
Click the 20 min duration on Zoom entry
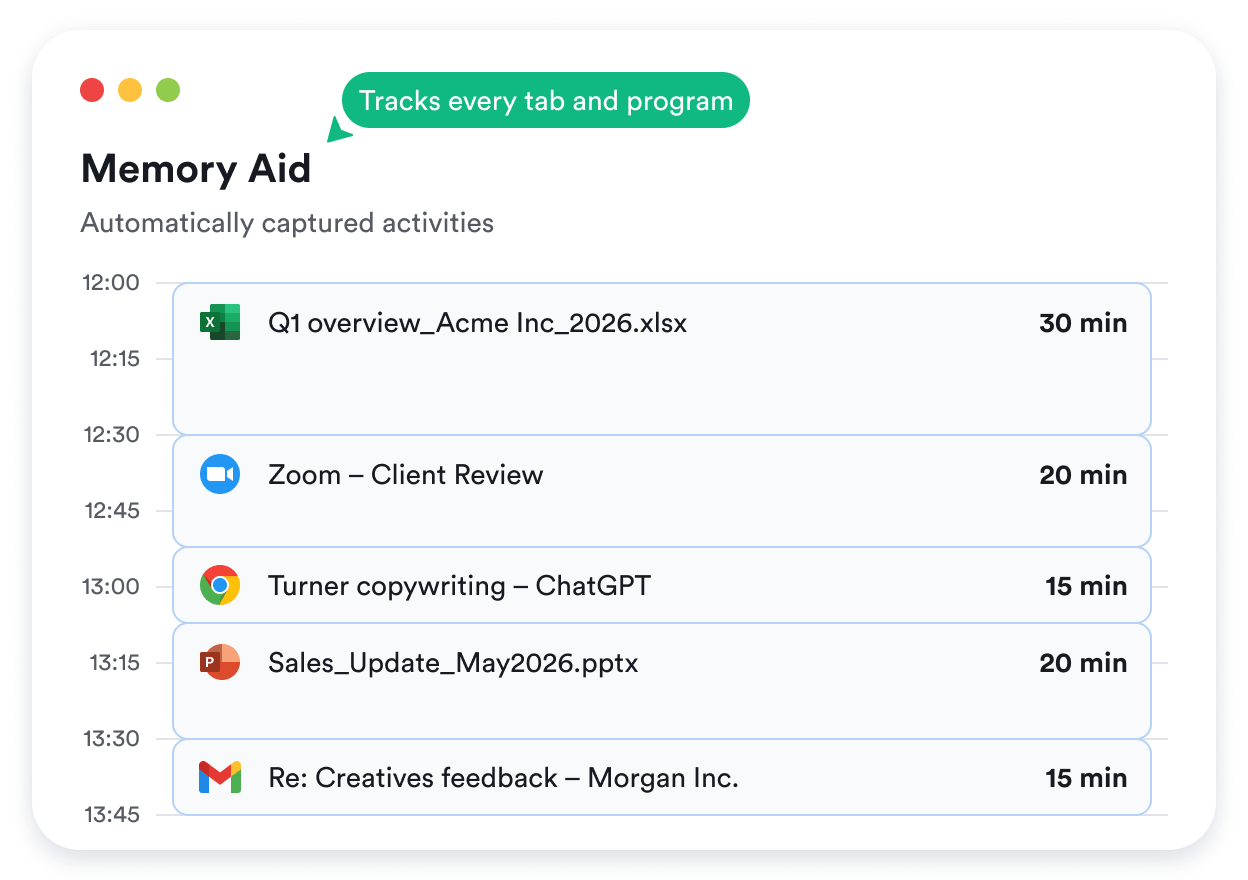pyautogui.click(x=1083, y=474)
